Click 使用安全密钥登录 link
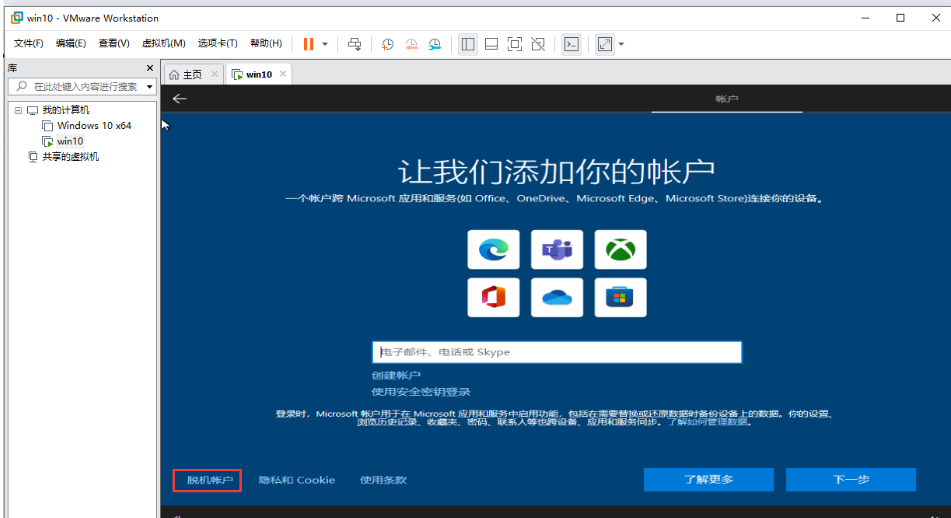951x518 pixels. [x=421, y=392]
